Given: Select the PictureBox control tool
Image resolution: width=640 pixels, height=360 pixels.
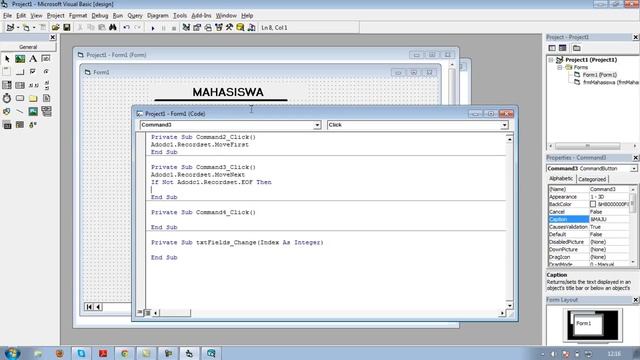Looking at the screenshot, I should (x=20, y=59).
